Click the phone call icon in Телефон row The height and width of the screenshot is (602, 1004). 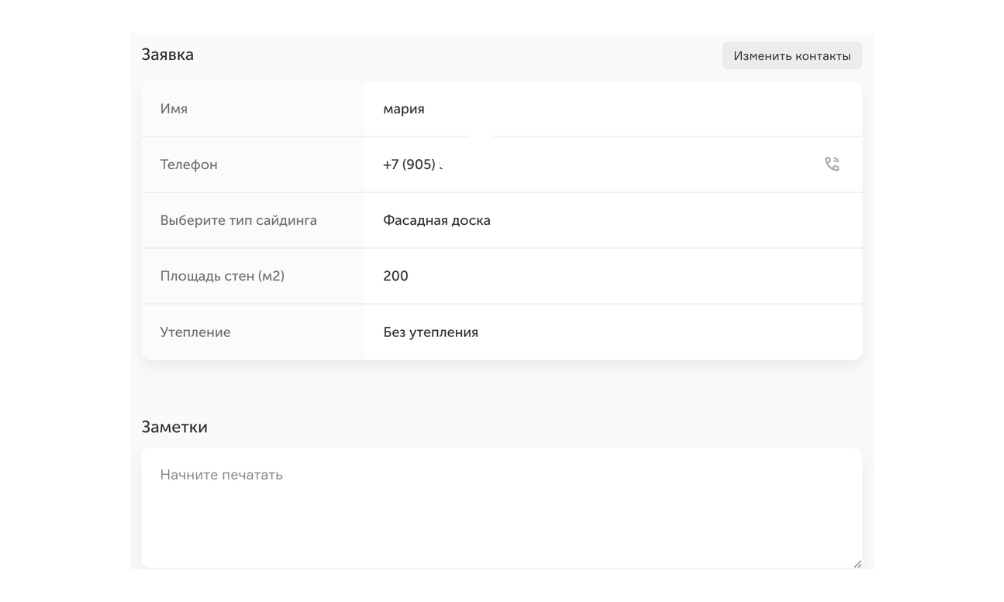(831, 165)
